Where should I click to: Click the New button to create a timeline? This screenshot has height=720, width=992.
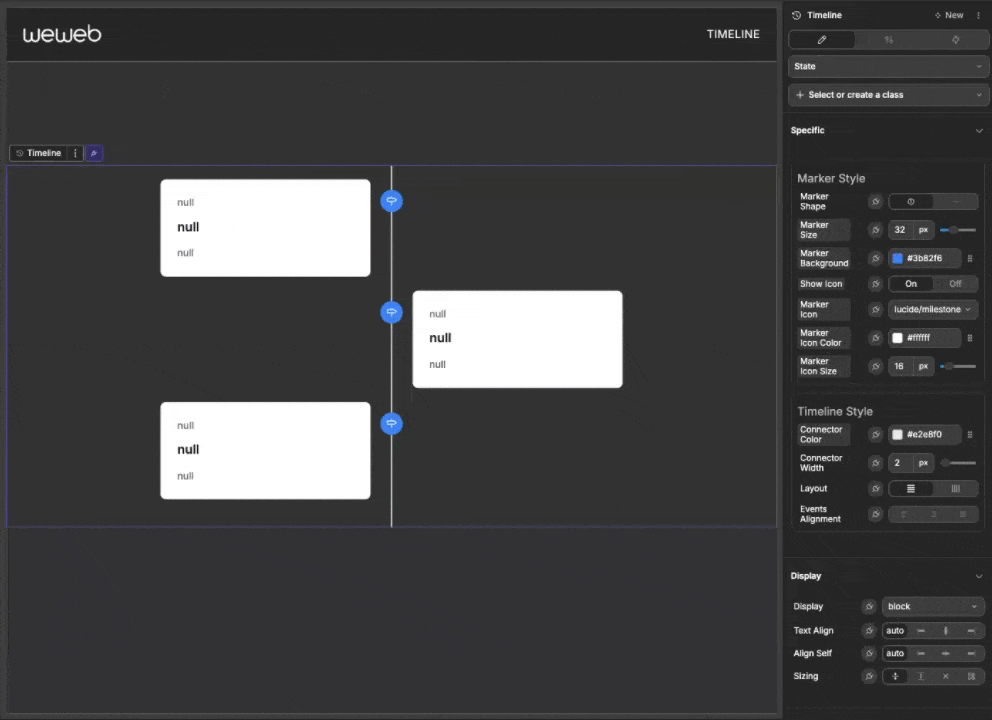[949, 15]
